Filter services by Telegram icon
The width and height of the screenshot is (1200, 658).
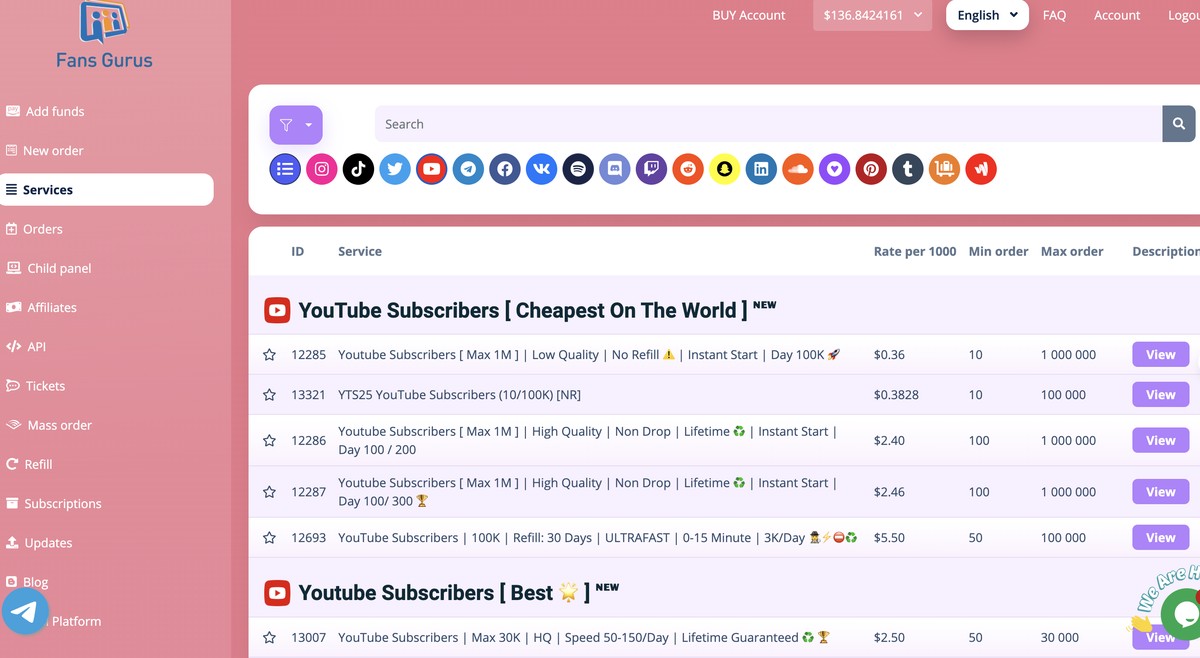pos(468,169)
